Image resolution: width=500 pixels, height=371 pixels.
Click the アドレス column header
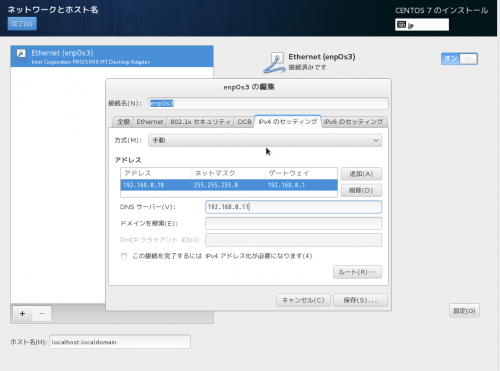click(156, 173)
